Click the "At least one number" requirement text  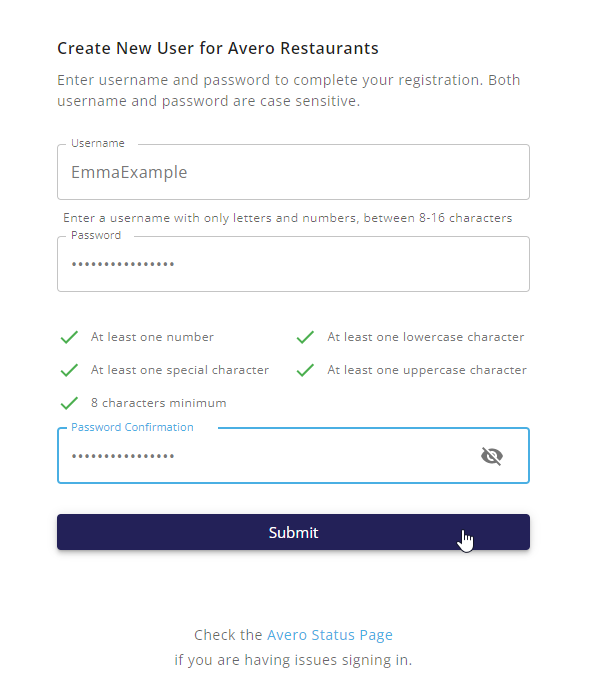click(x=152, y=338)
